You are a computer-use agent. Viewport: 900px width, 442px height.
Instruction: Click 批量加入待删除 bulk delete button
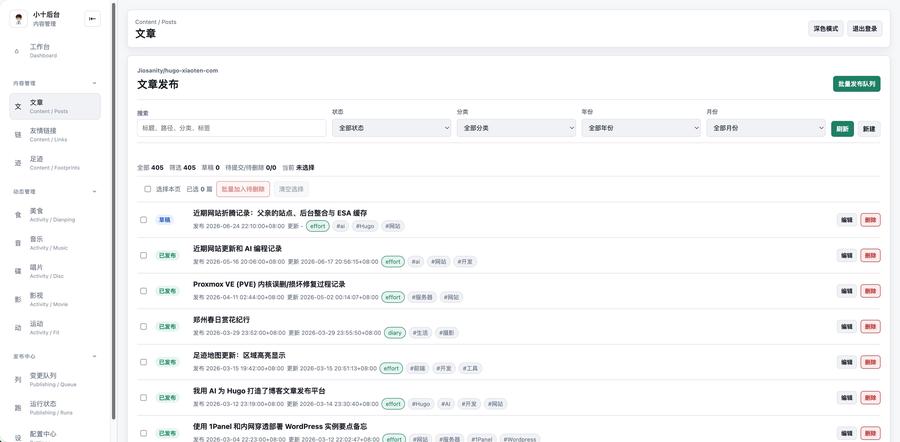[x=243, y=189]
